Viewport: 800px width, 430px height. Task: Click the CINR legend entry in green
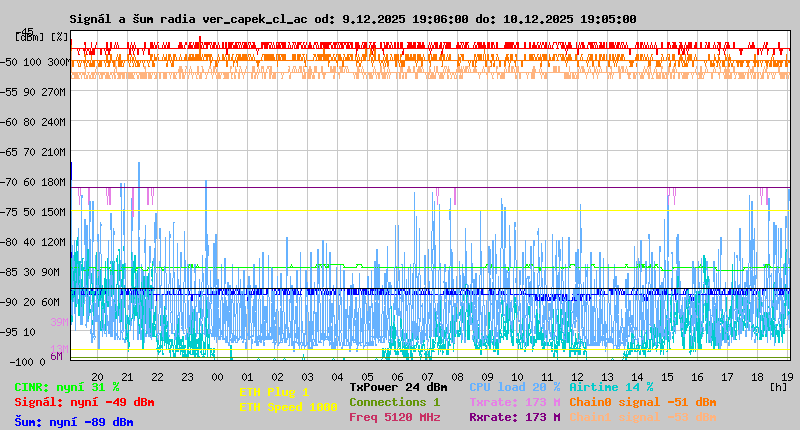[x=67, y=387]
